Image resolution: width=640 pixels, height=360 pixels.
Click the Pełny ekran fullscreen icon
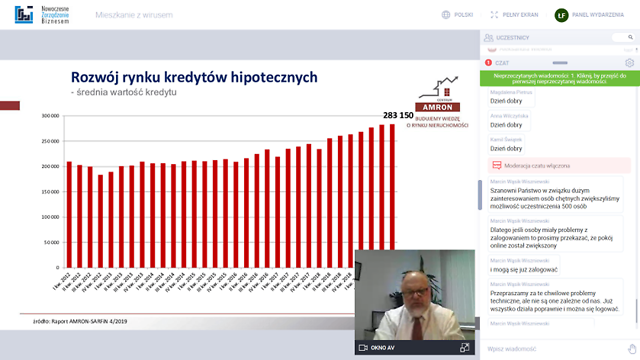coord(494,15)
